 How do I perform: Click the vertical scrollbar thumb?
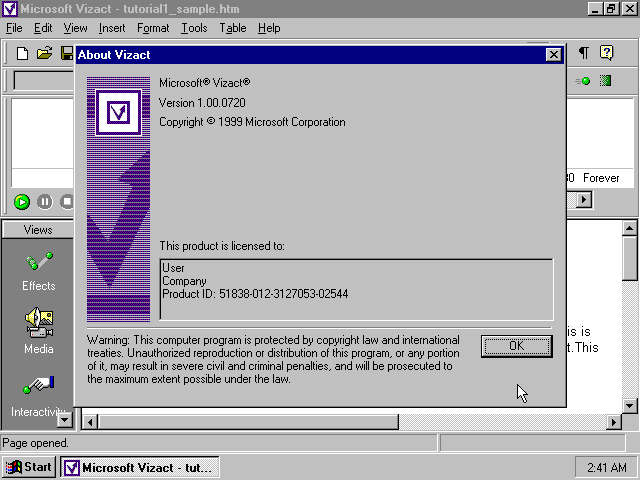click(629, 258)
